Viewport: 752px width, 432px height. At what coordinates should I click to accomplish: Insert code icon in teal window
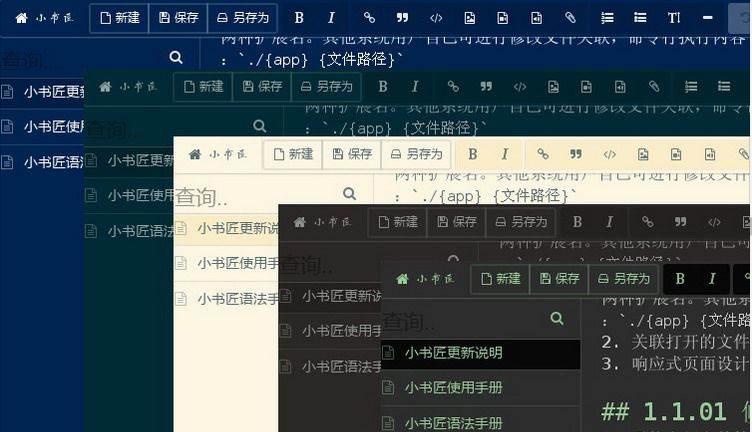[x=520, y=87]
